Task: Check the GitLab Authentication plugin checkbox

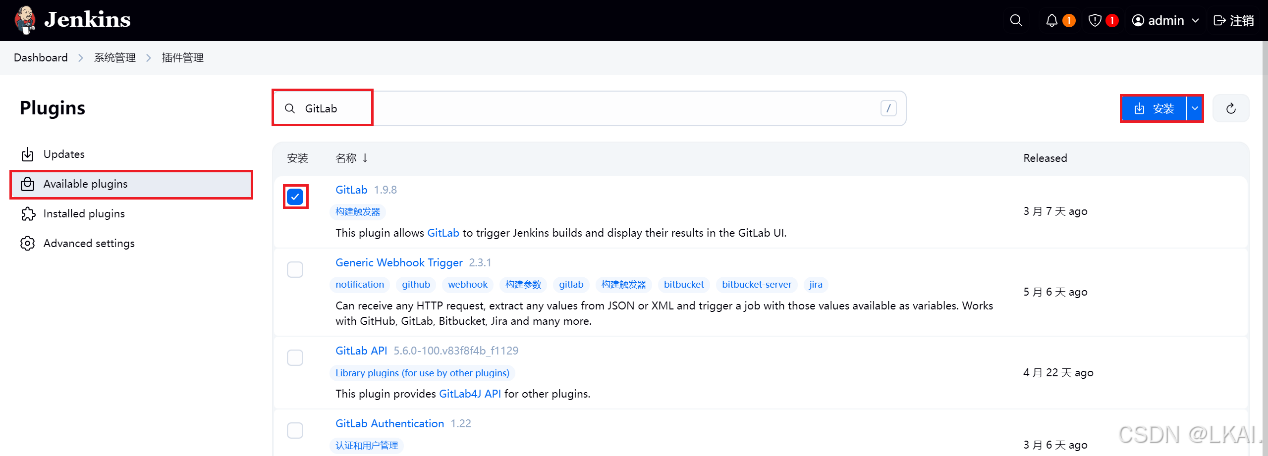Action: 295,430
